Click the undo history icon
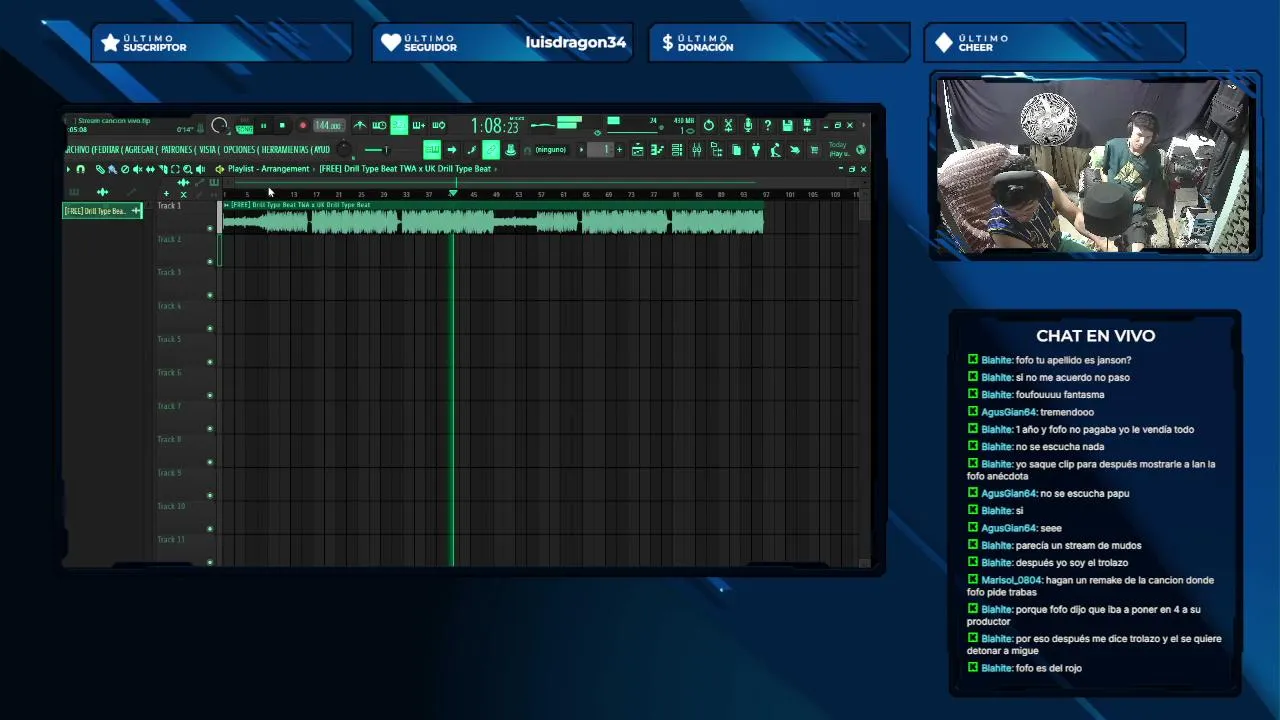Screen dimensions: 1280x720 pyautogui.click(x=709, y=125)
